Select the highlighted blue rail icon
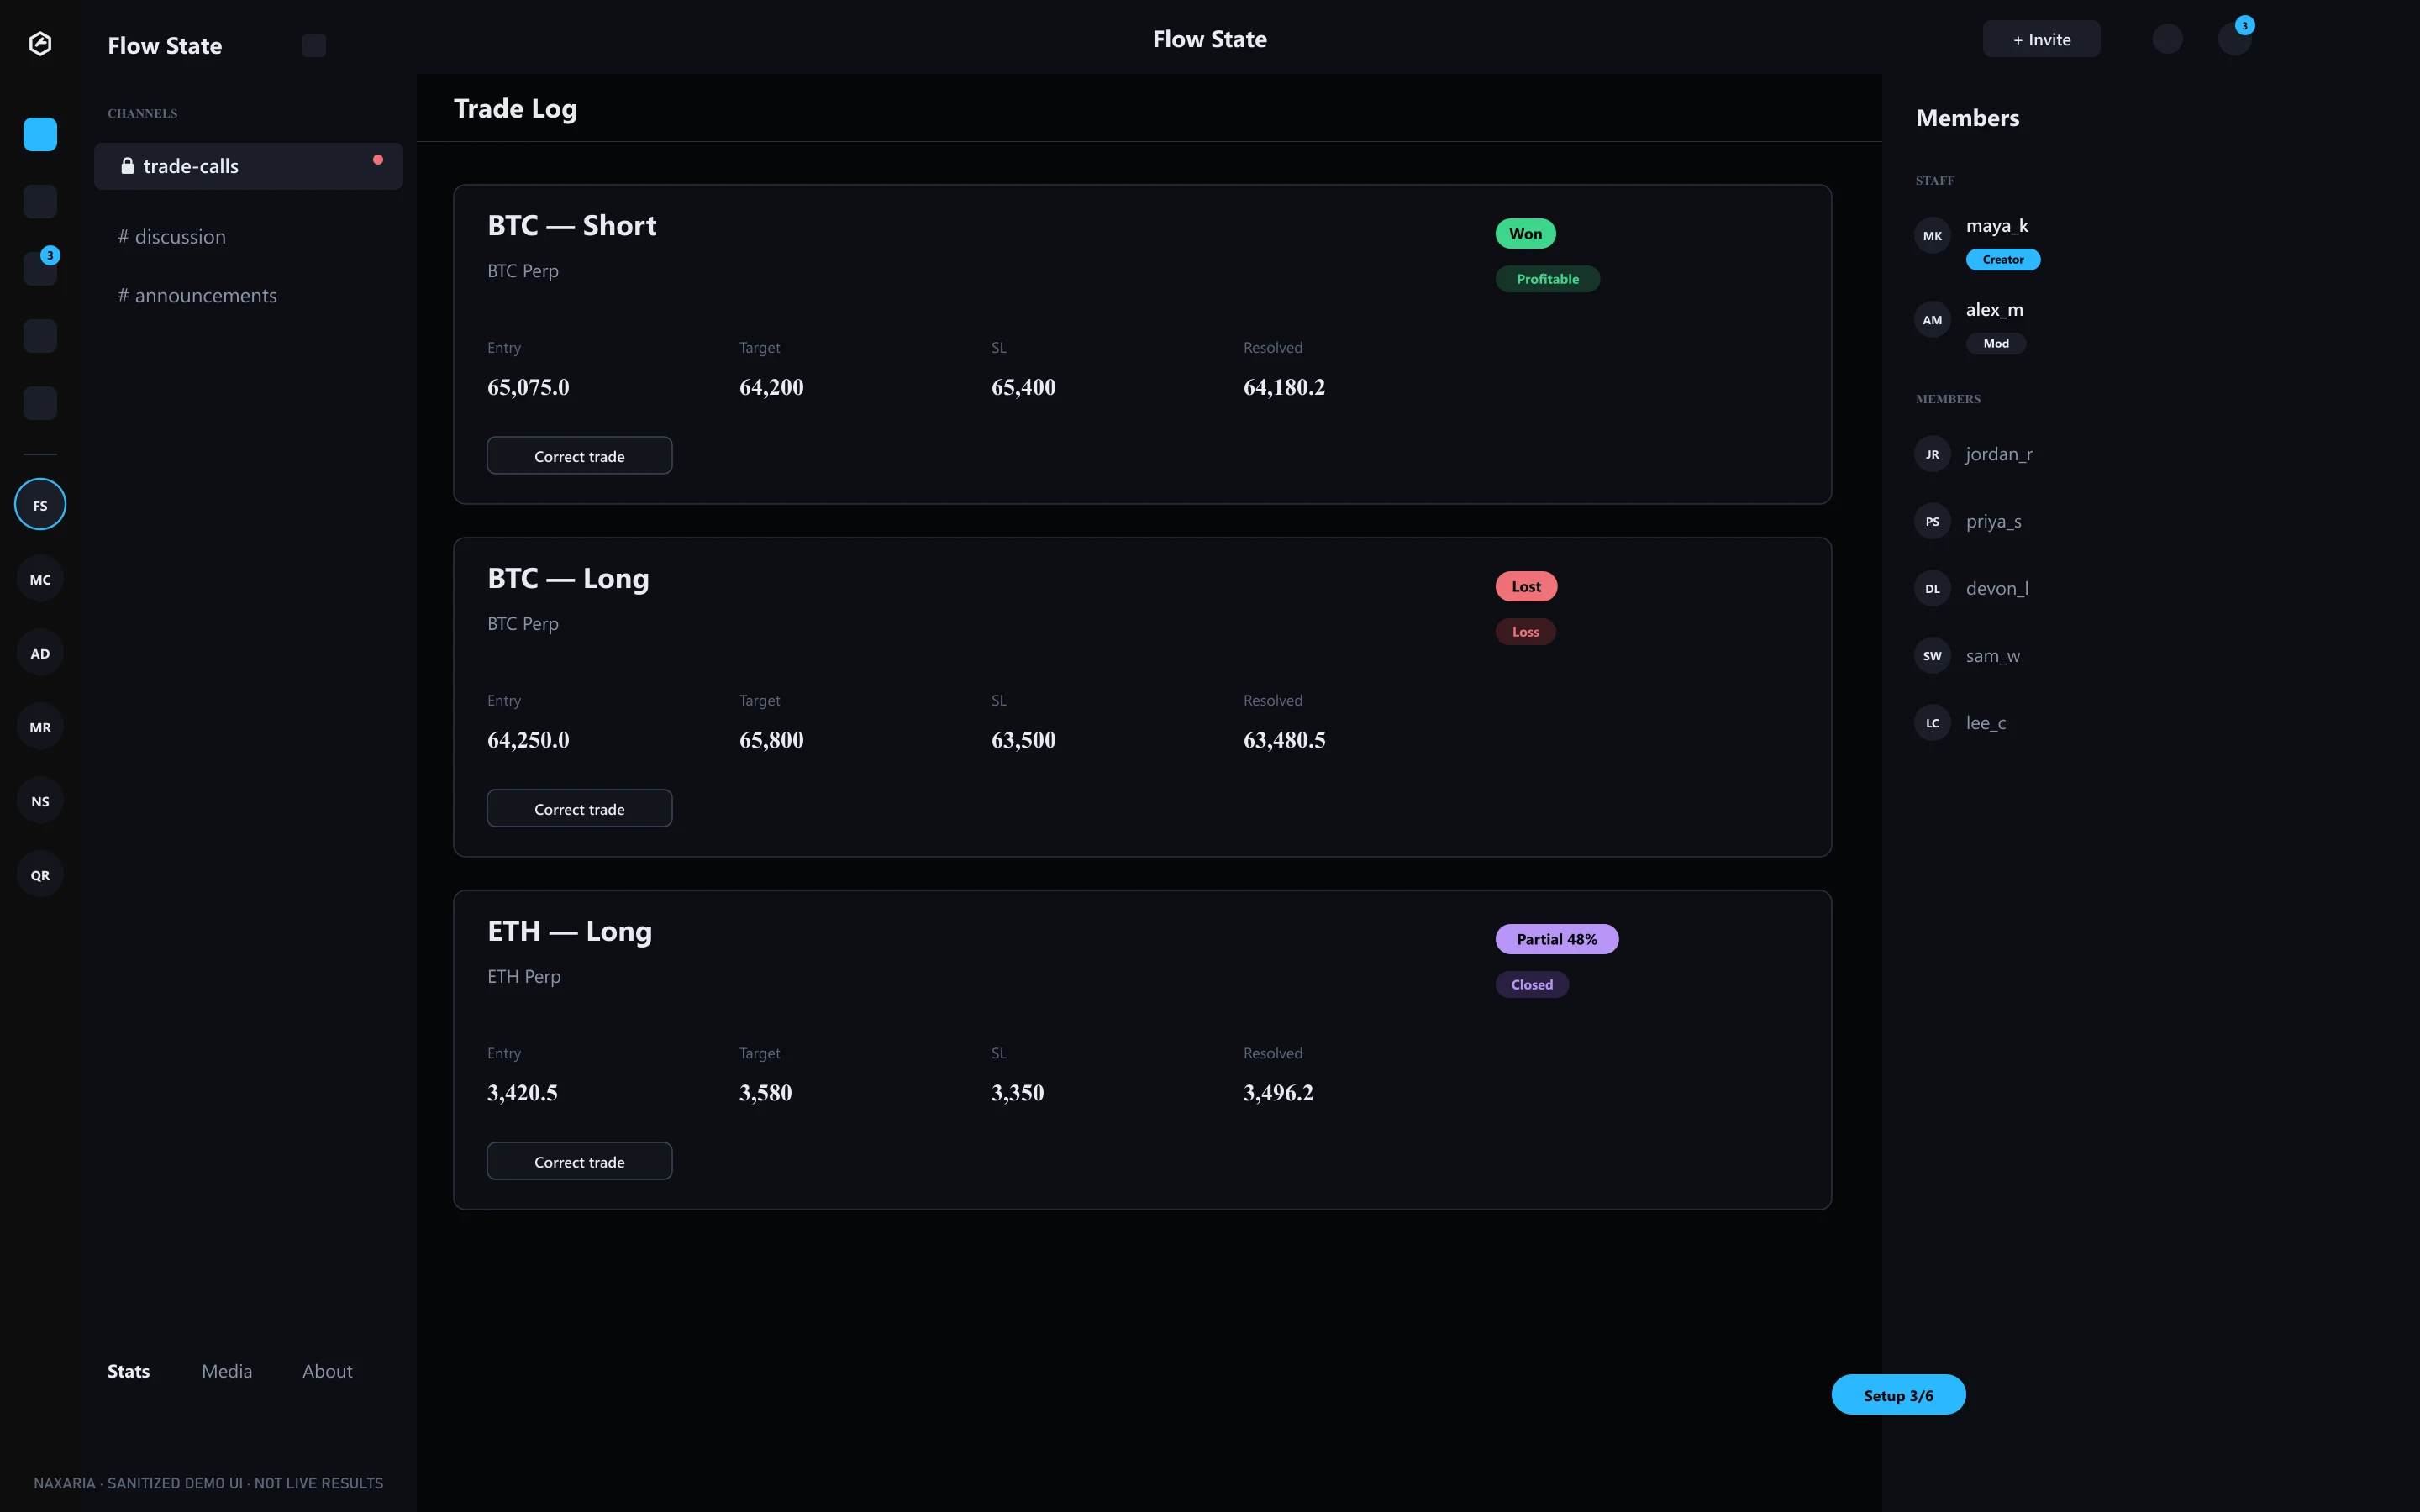 40,134
